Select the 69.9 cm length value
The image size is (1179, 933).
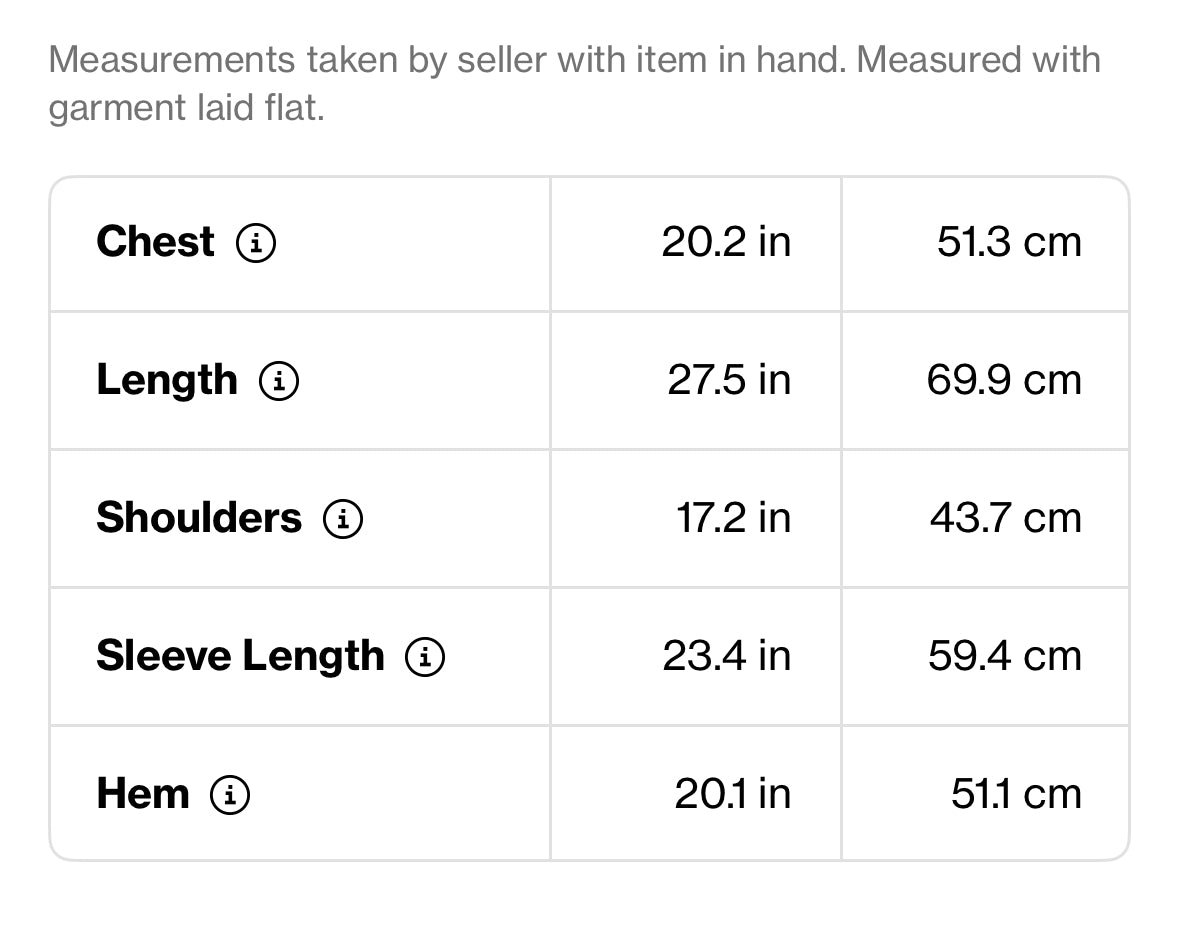click(1004, 380)
